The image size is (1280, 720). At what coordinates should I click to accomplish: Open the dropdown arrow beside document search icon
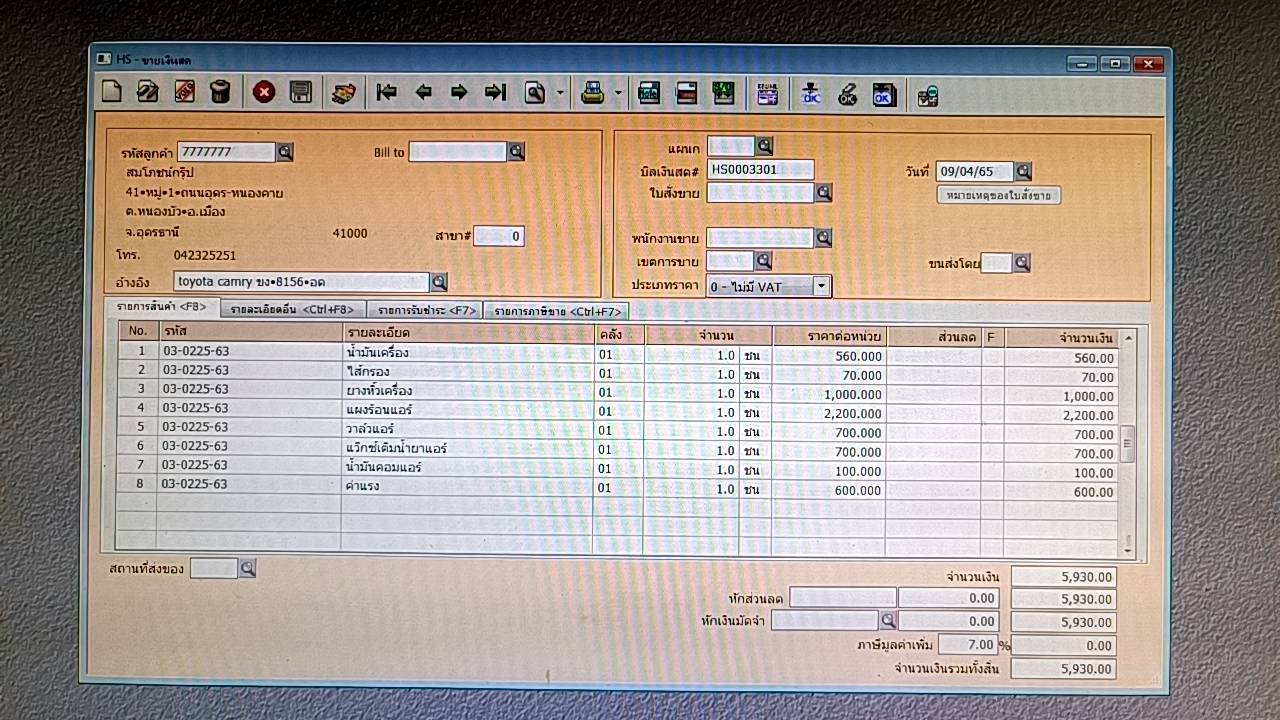pyautogui.click(x=560, y=94)
